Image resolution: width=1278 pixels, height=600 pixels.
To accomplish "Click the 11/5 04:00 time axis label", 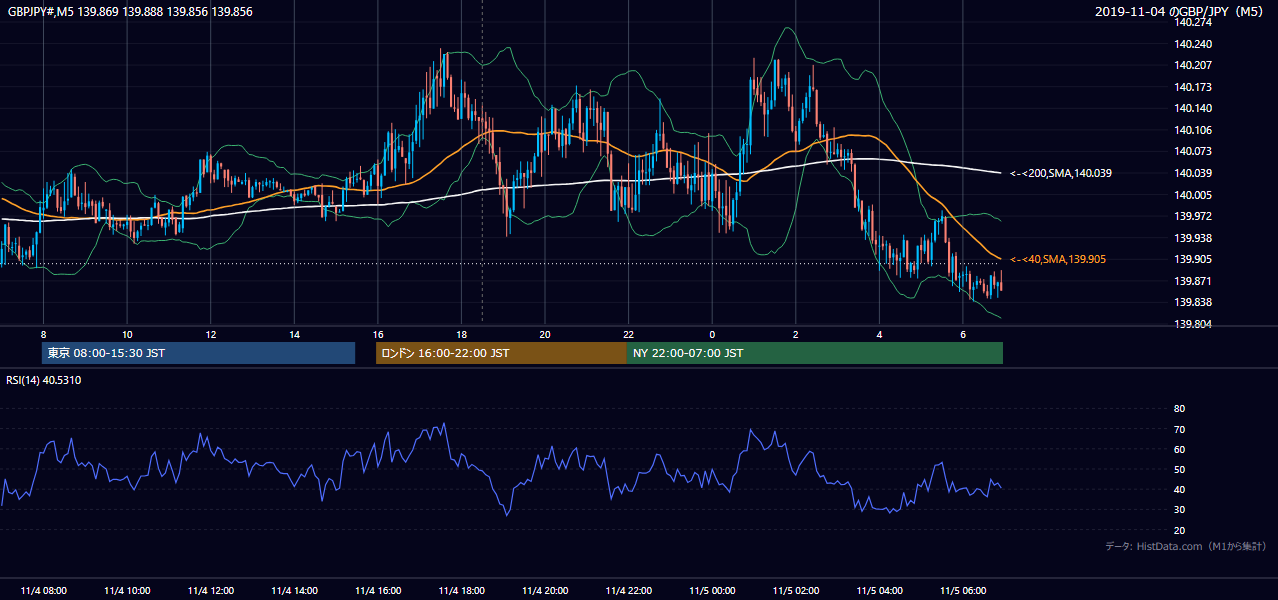I will pos(879,590).
